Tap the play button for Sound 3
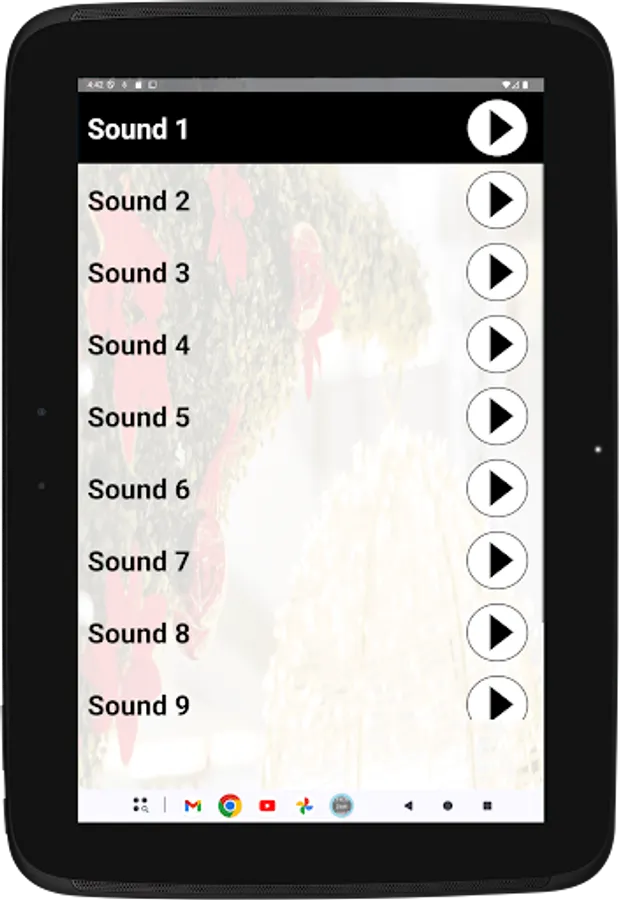Image resolution: width=619 pixels, height=900 pixels. point(497,272)
